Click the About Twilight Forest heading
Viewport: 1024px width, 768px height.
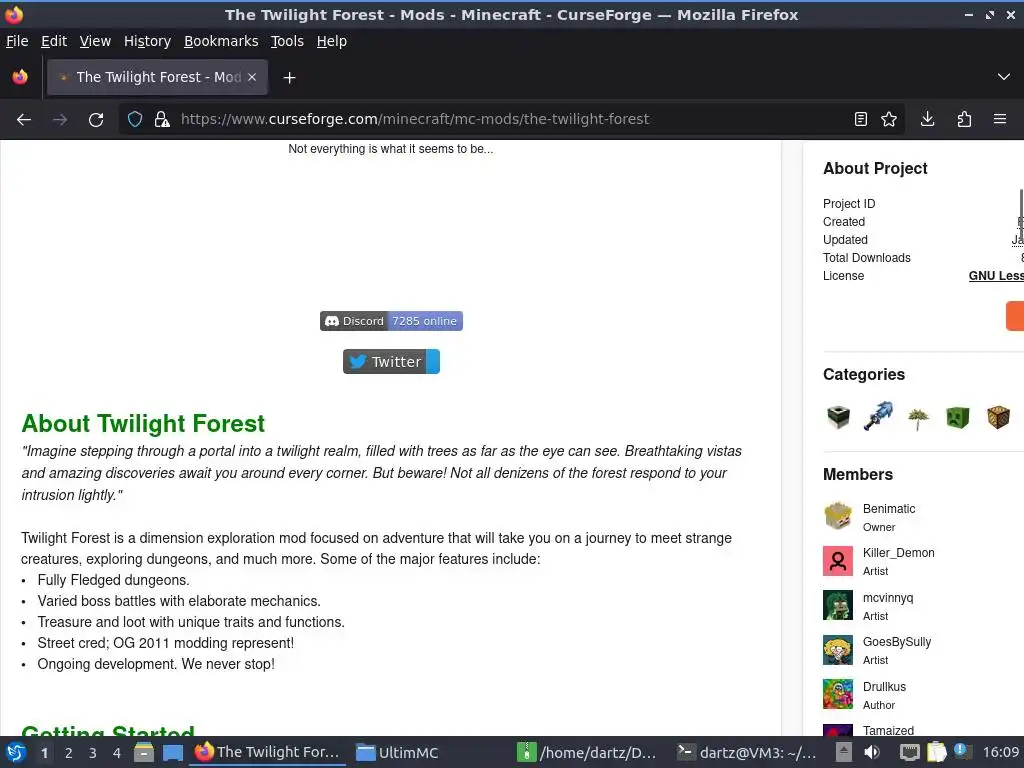[x=143, y=424]
